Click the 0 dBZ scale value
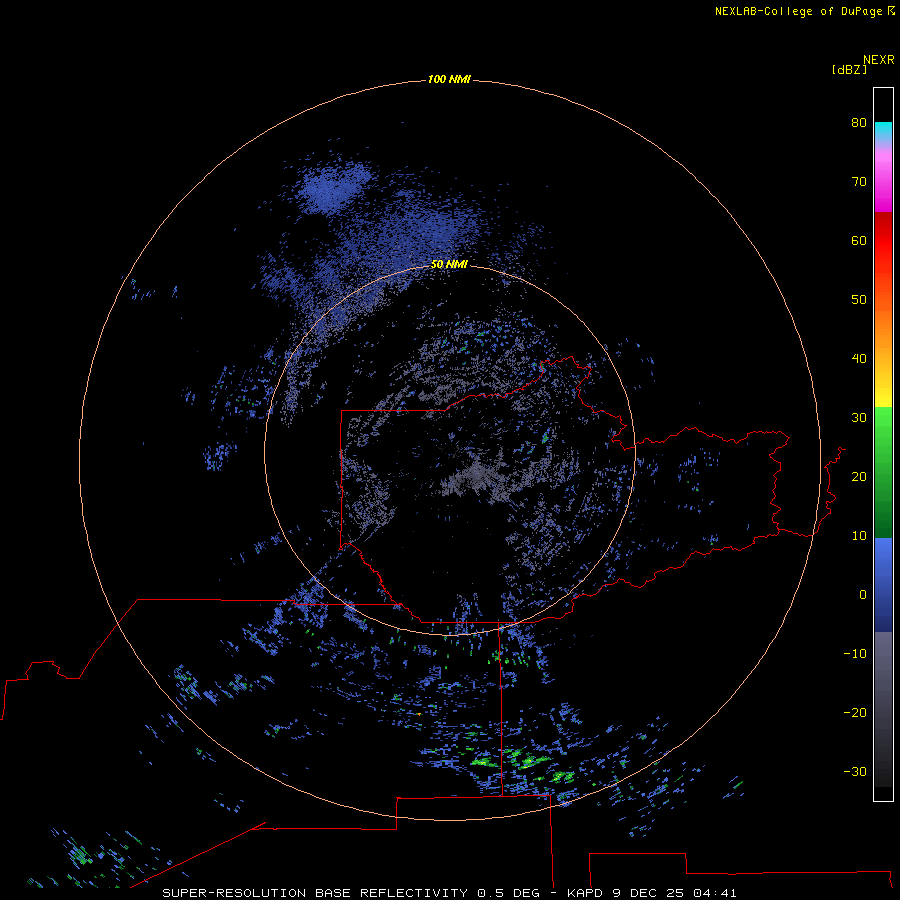This screenshot has width=900, height=900. pos(863,595)
